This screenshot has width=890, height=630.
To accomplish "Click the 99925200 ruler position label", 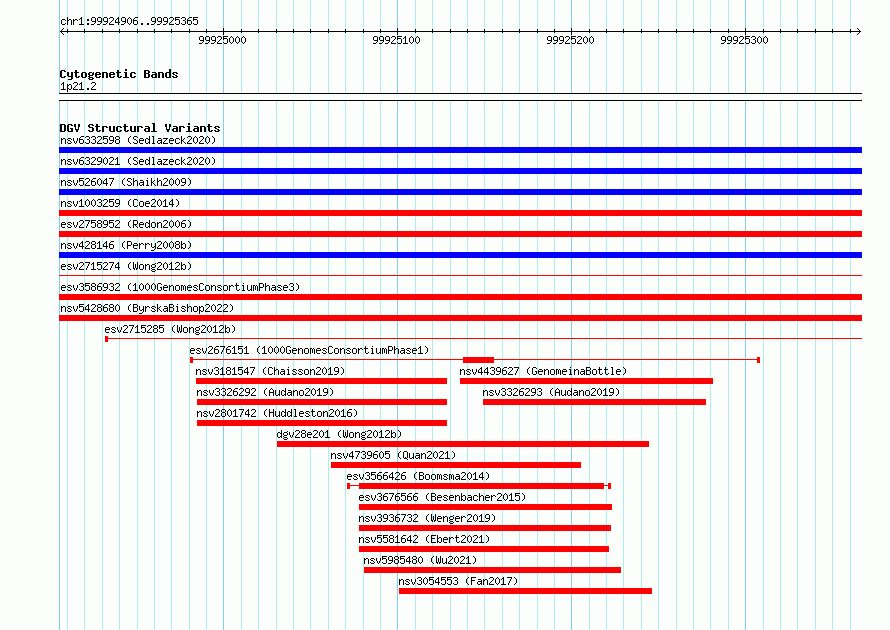I will 570,40.
